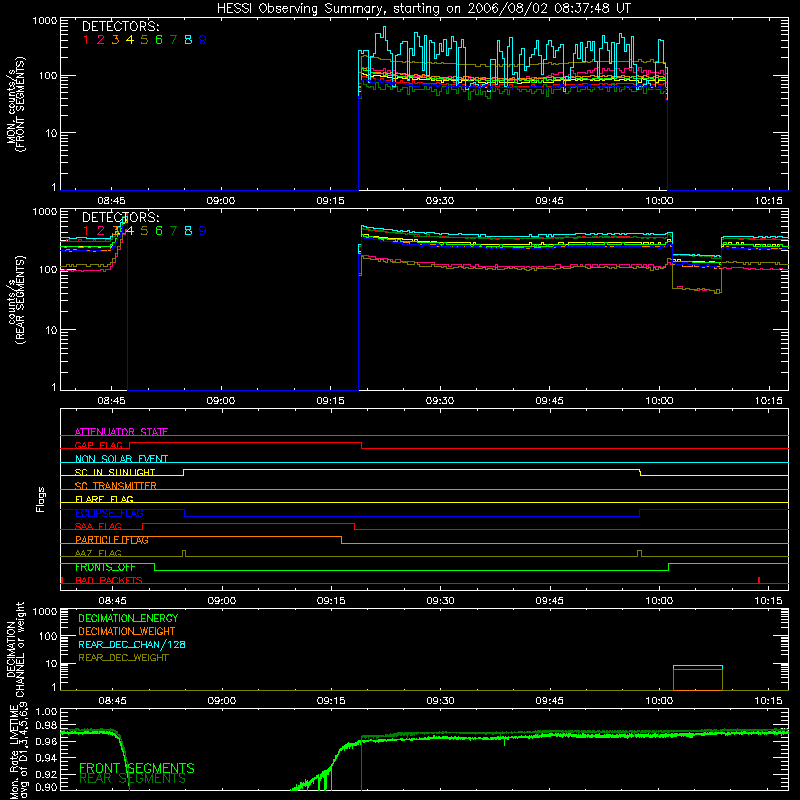Click detector number 6 in front segments legend
The height and width of the screenshot is (800, 800).
[159, 40]
